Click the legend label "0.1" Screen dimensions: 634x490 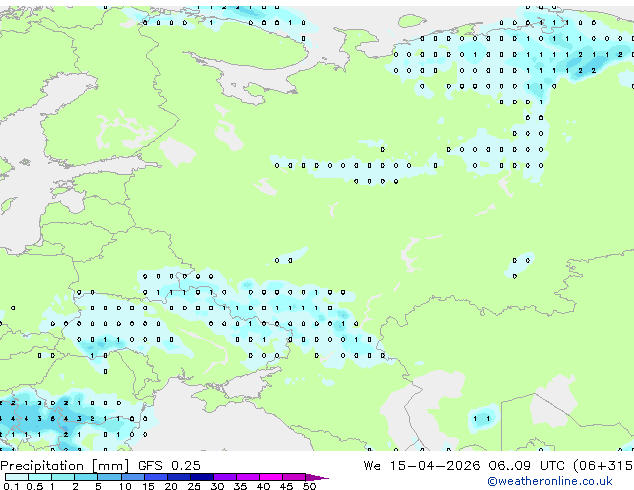pos(11,486)
